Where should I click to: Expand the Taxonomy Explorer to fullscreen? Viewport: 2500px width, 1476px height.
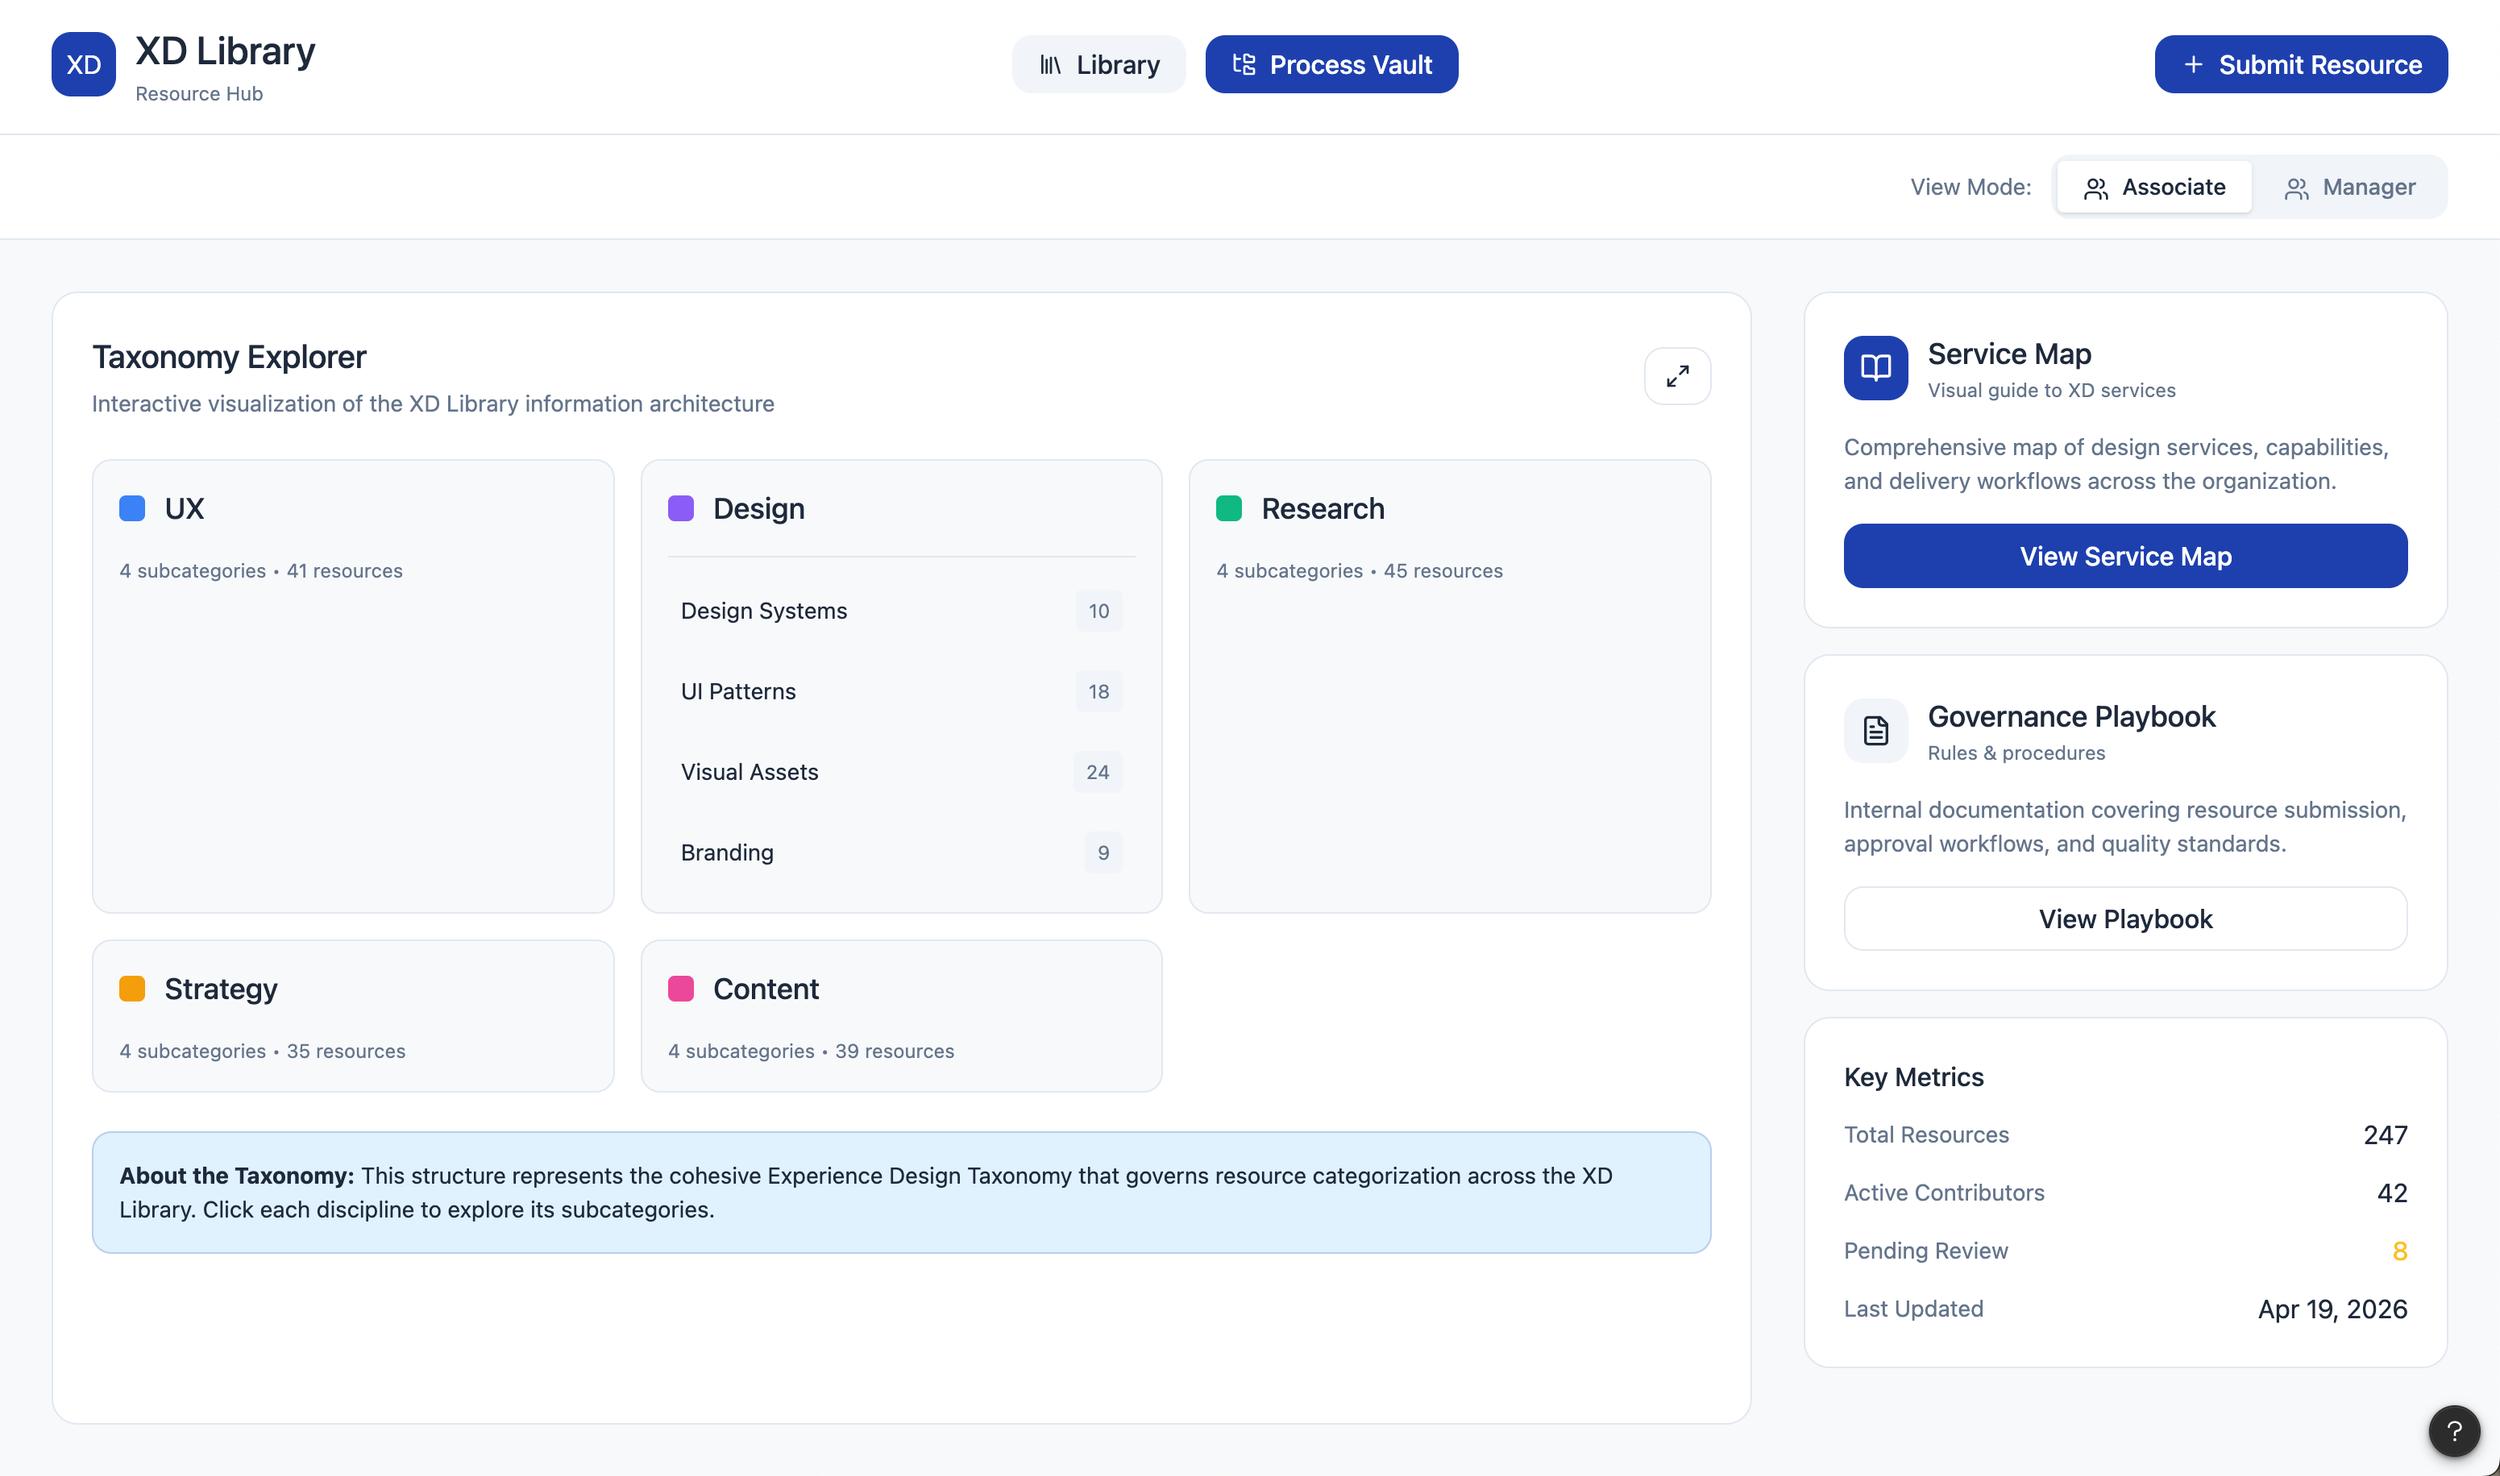1677,376
